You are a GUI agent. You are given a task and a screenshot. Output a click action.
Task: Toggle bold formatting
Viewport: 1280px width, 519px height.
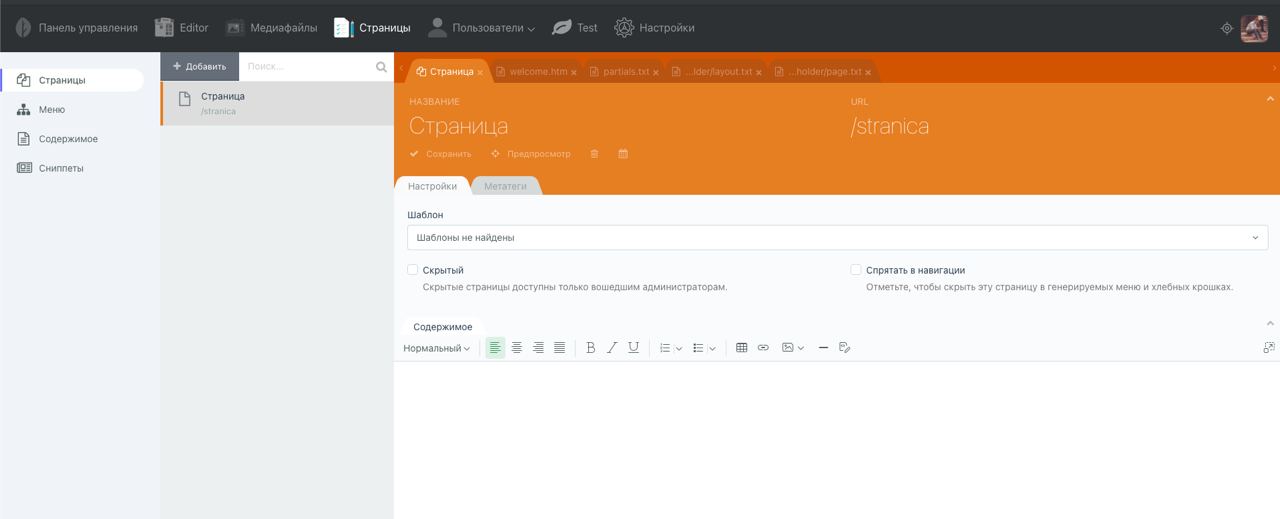[590, 348]
